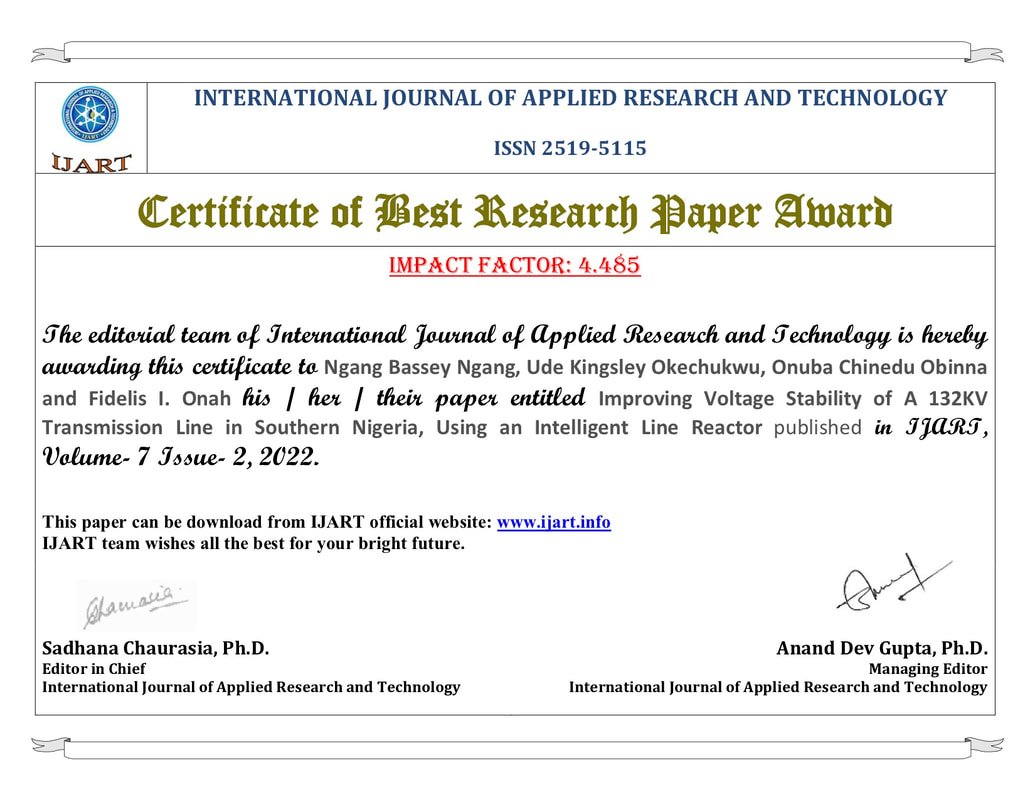Click the name Sadhana Chaurasia, Ph.D.
The image size is (1035, 800).
pos(156,648)
